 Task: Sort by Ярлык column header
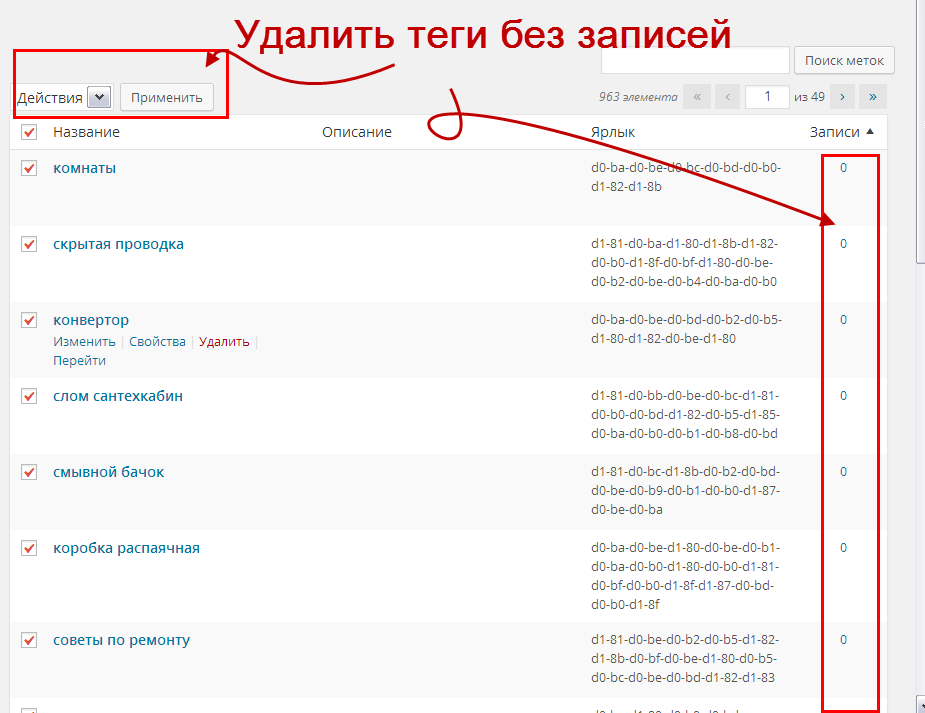pos(613,132)
